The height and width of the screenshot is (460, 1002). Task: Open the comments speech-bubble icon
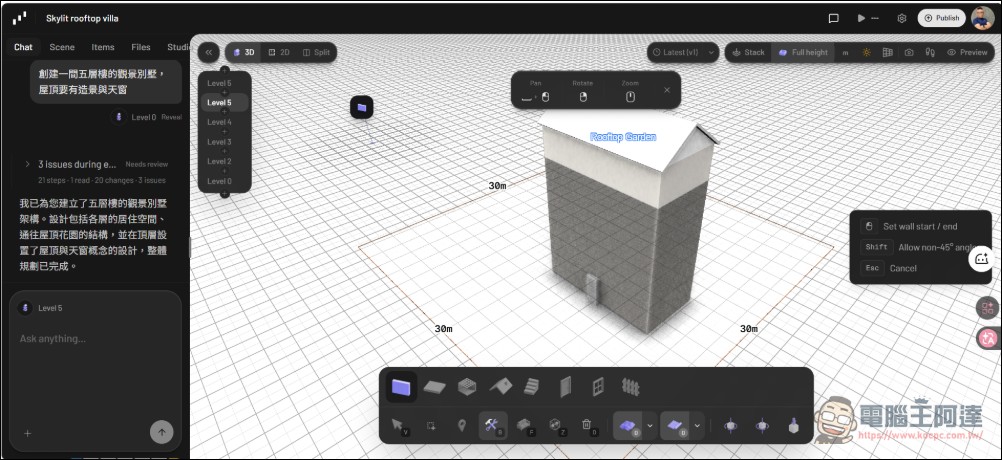(x=833, y=18)
